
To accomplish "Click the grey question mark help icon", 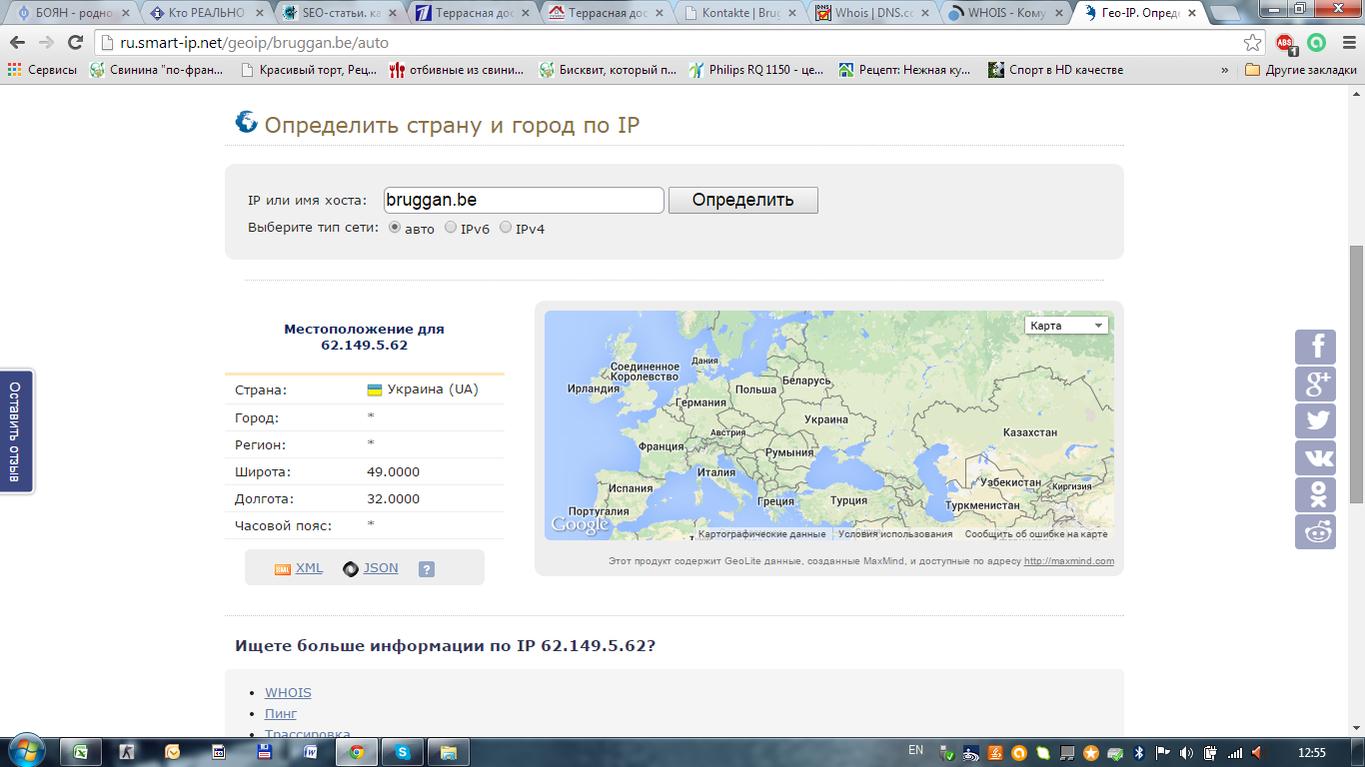I will pos(426,569).
